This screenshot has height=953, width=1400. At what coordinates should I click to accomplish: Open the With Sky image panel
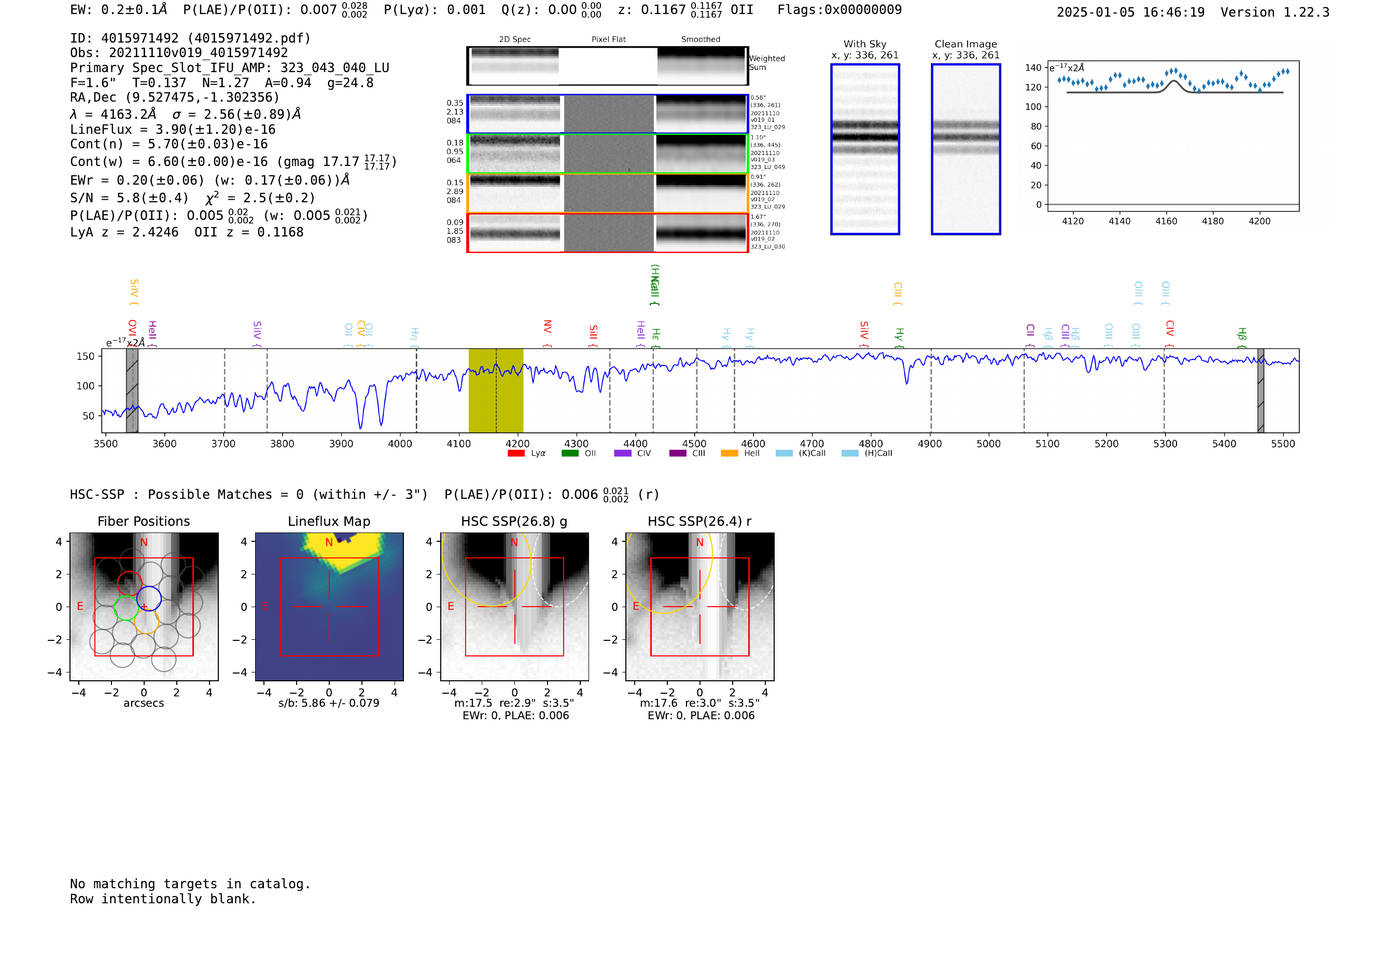point(865,149)
